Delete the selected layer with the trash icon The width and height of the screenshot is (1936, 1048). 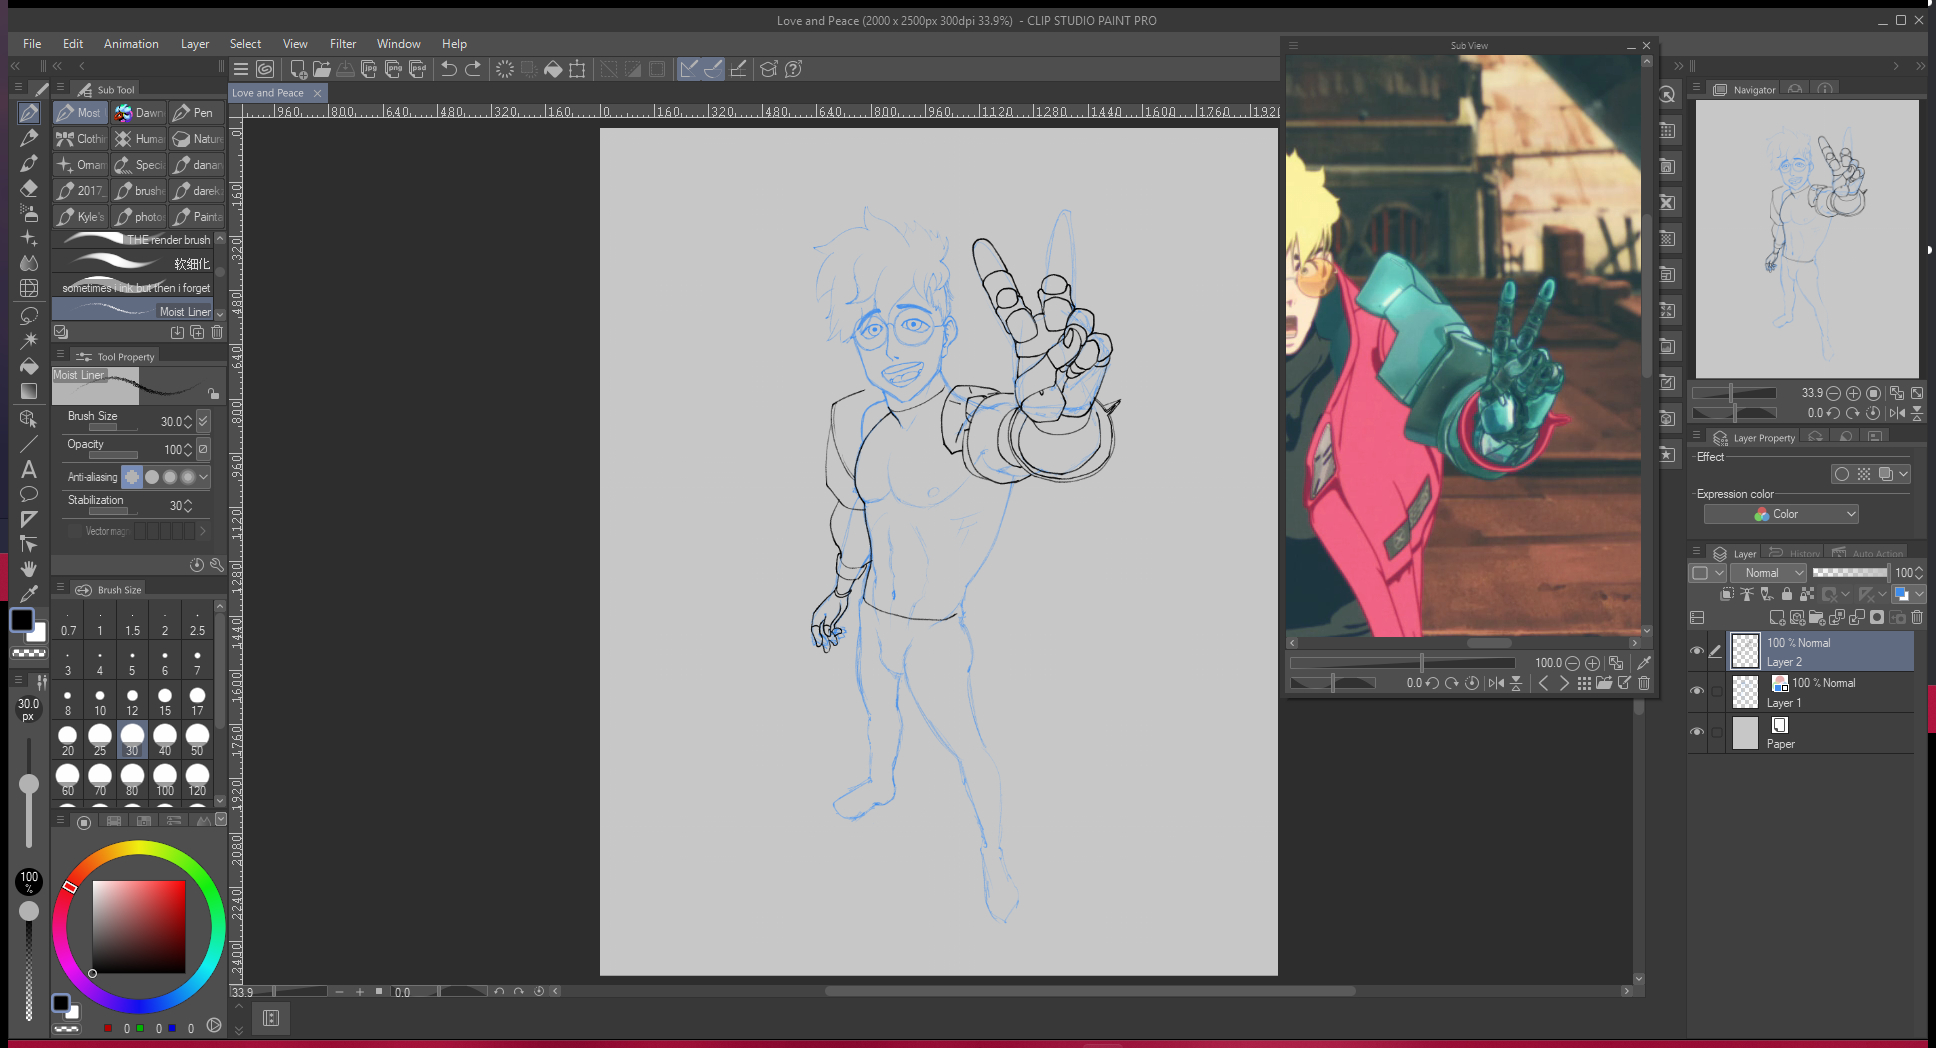pos(1917,618)
